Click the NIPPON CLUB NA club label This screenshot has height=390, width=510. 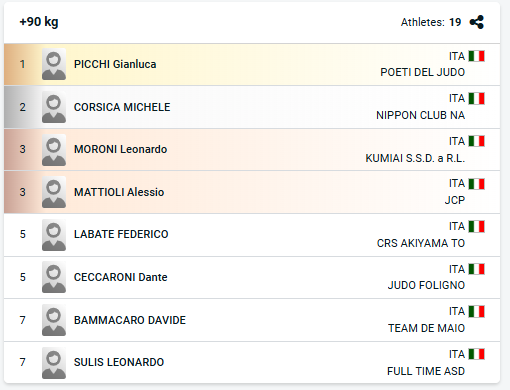(x=420, y=115)
